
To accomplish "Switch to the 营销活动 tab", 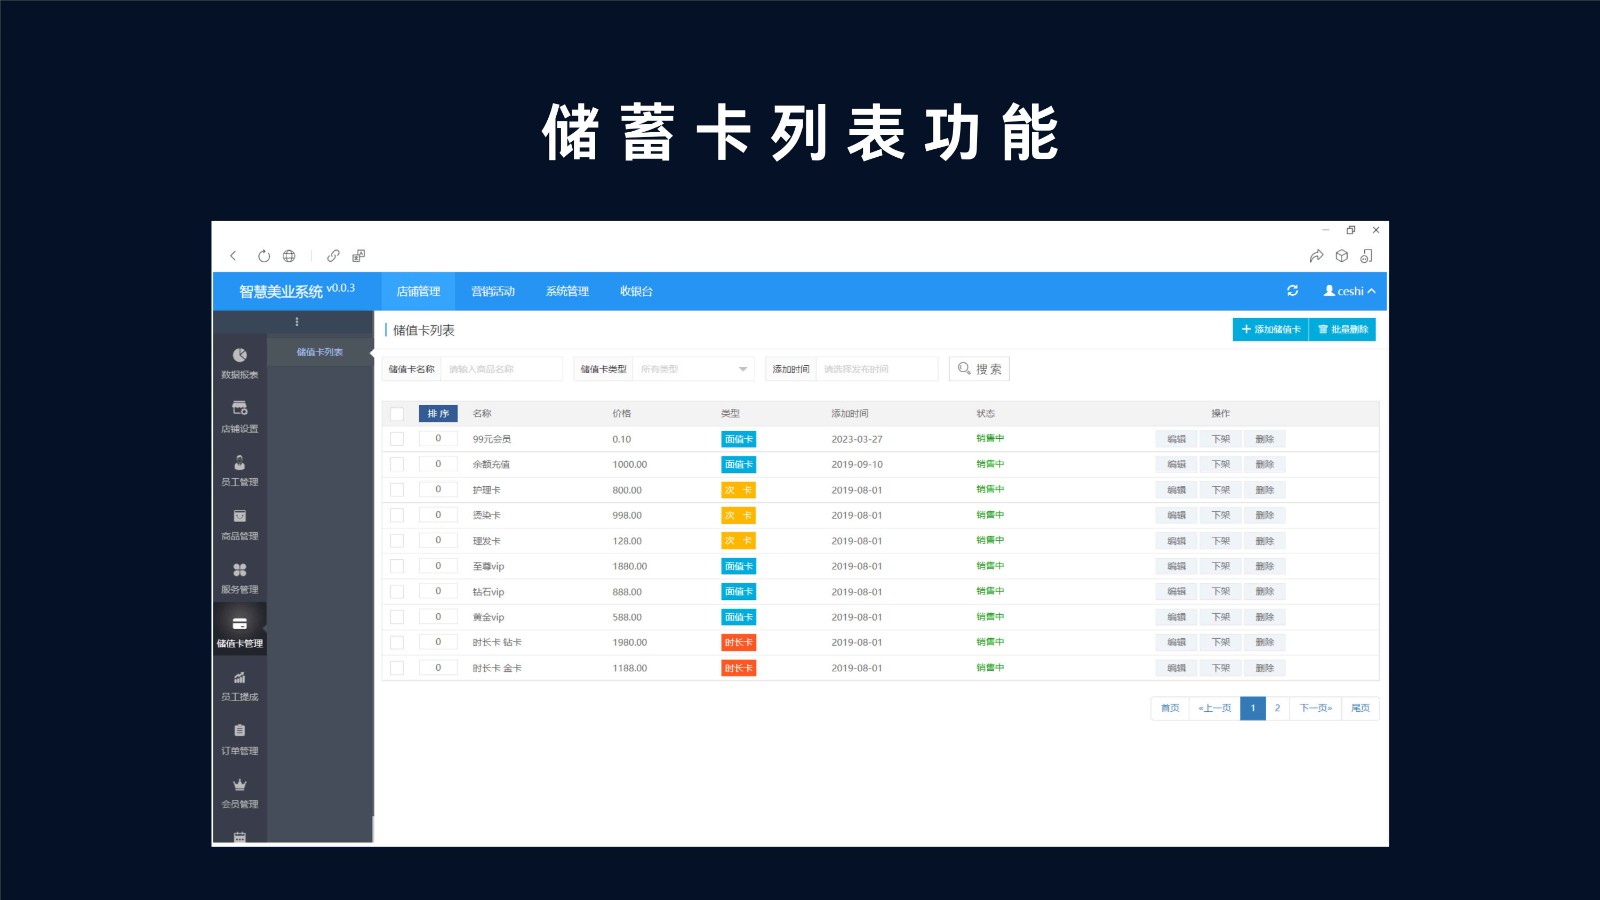I will click(x=493, y=291).
